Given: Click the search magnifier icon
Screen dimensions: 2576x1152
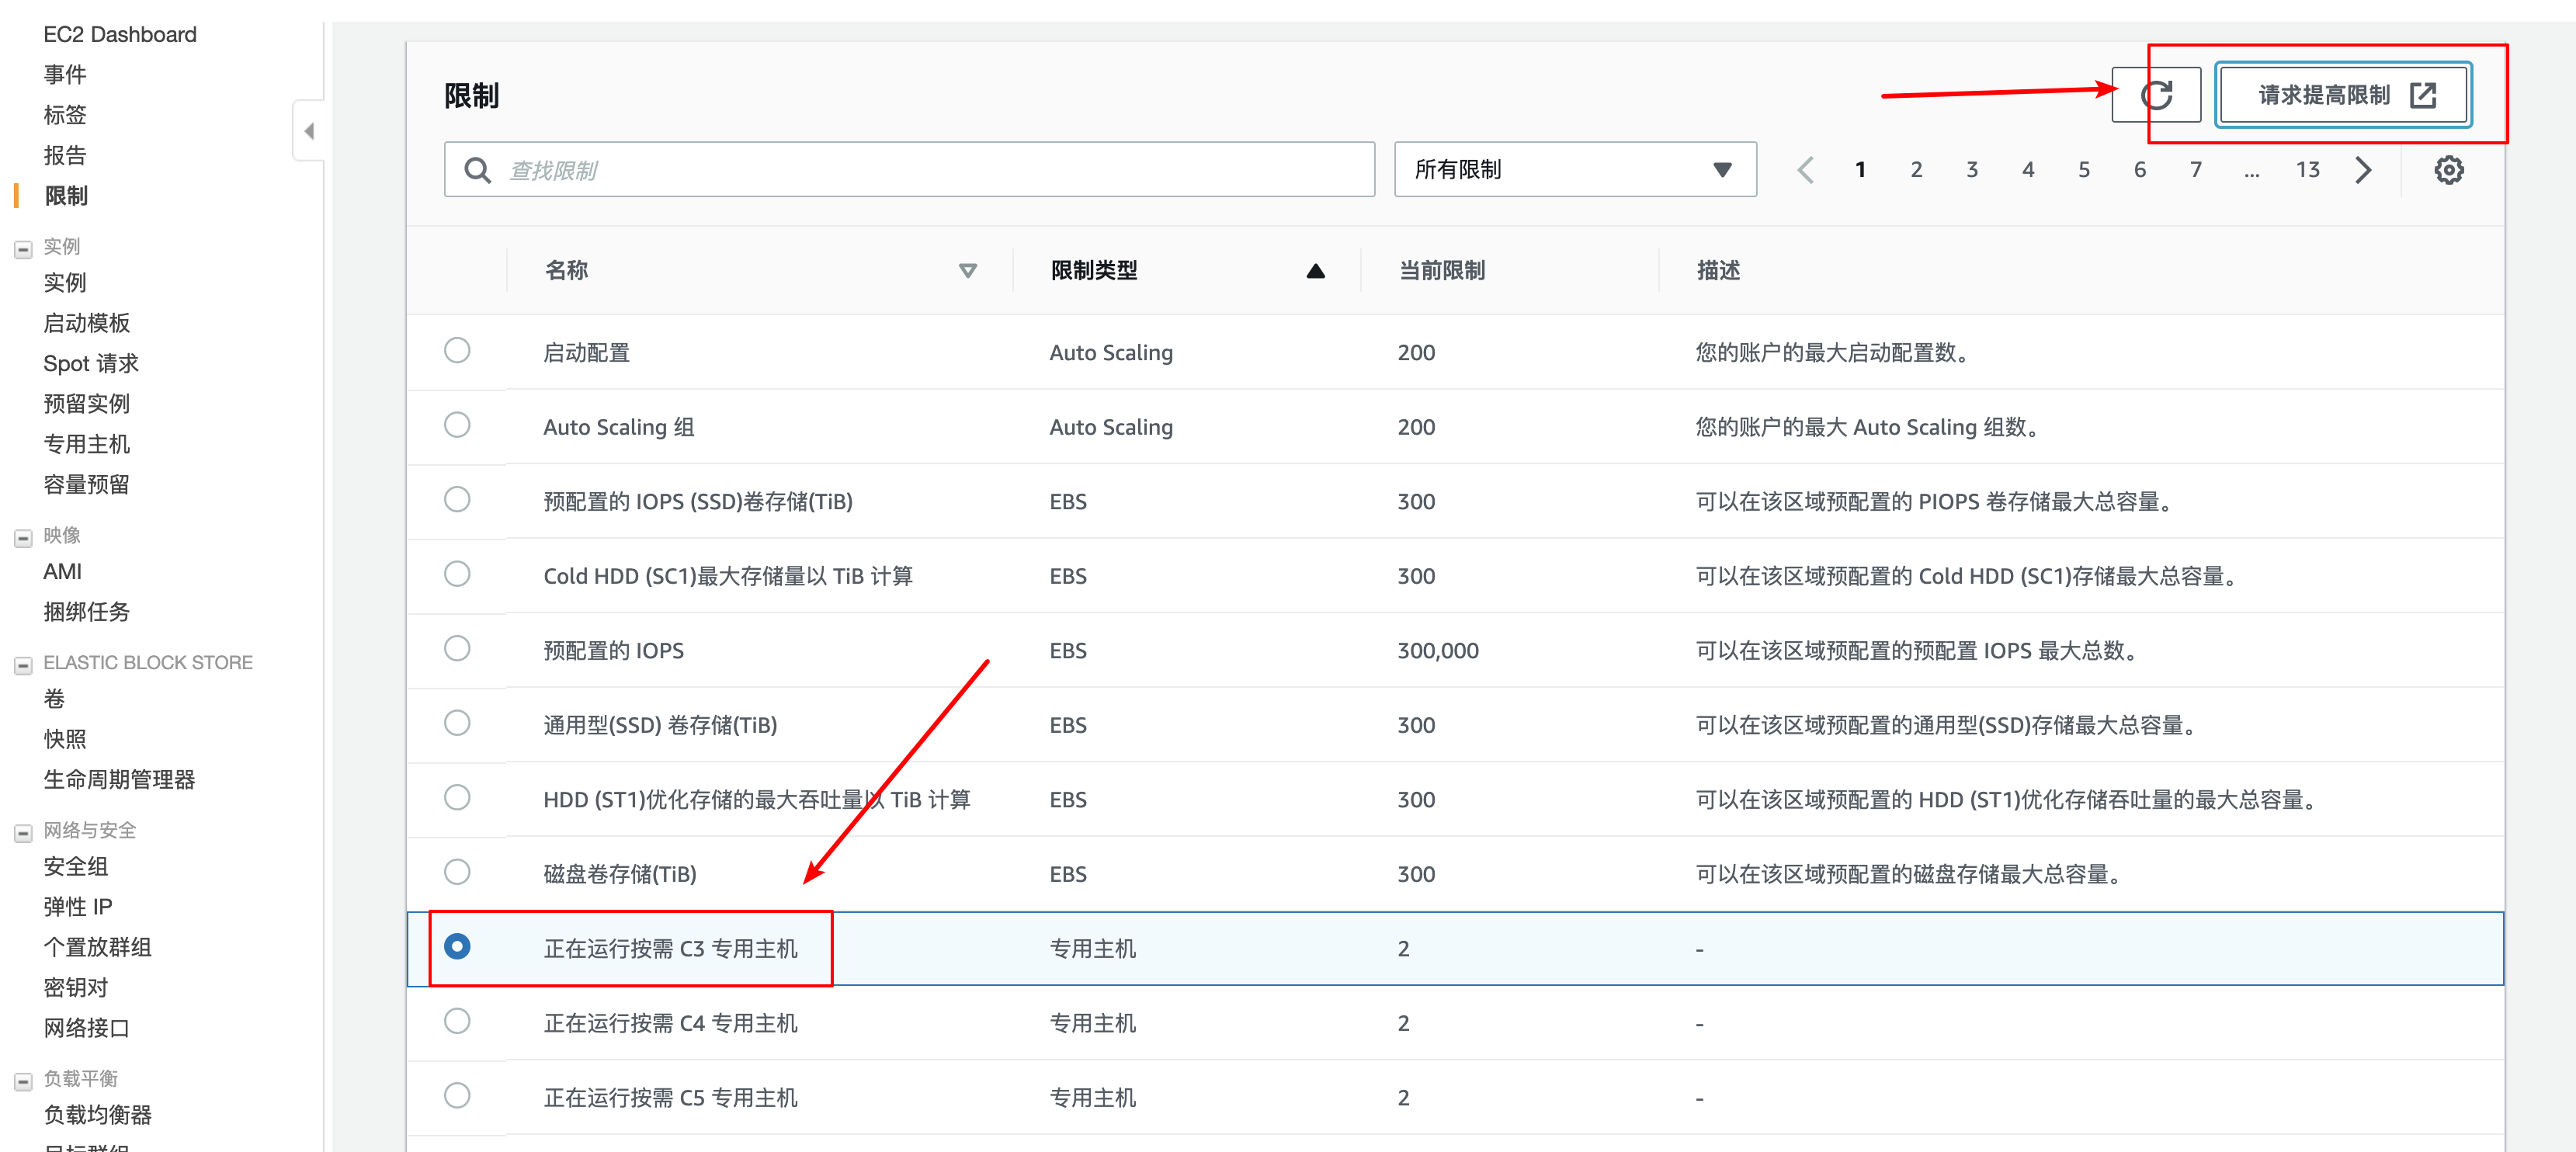Looking at the screenshot, I should tap(478, 170).
